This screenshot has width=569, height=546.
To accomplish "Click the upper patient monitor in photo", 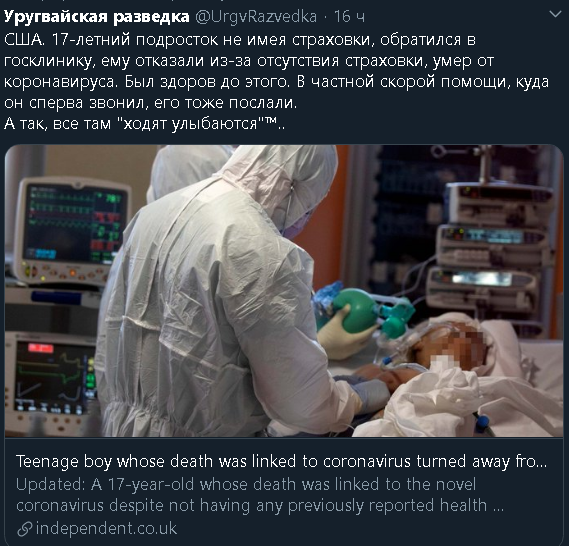I will tap(71, 230).
